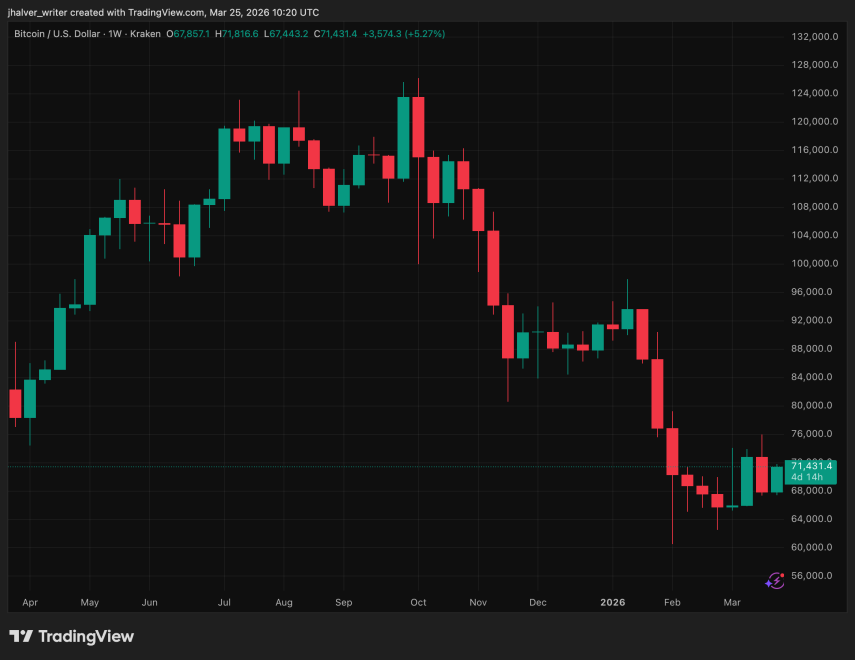Click the current price label 71,431.4

pos(811,465)
